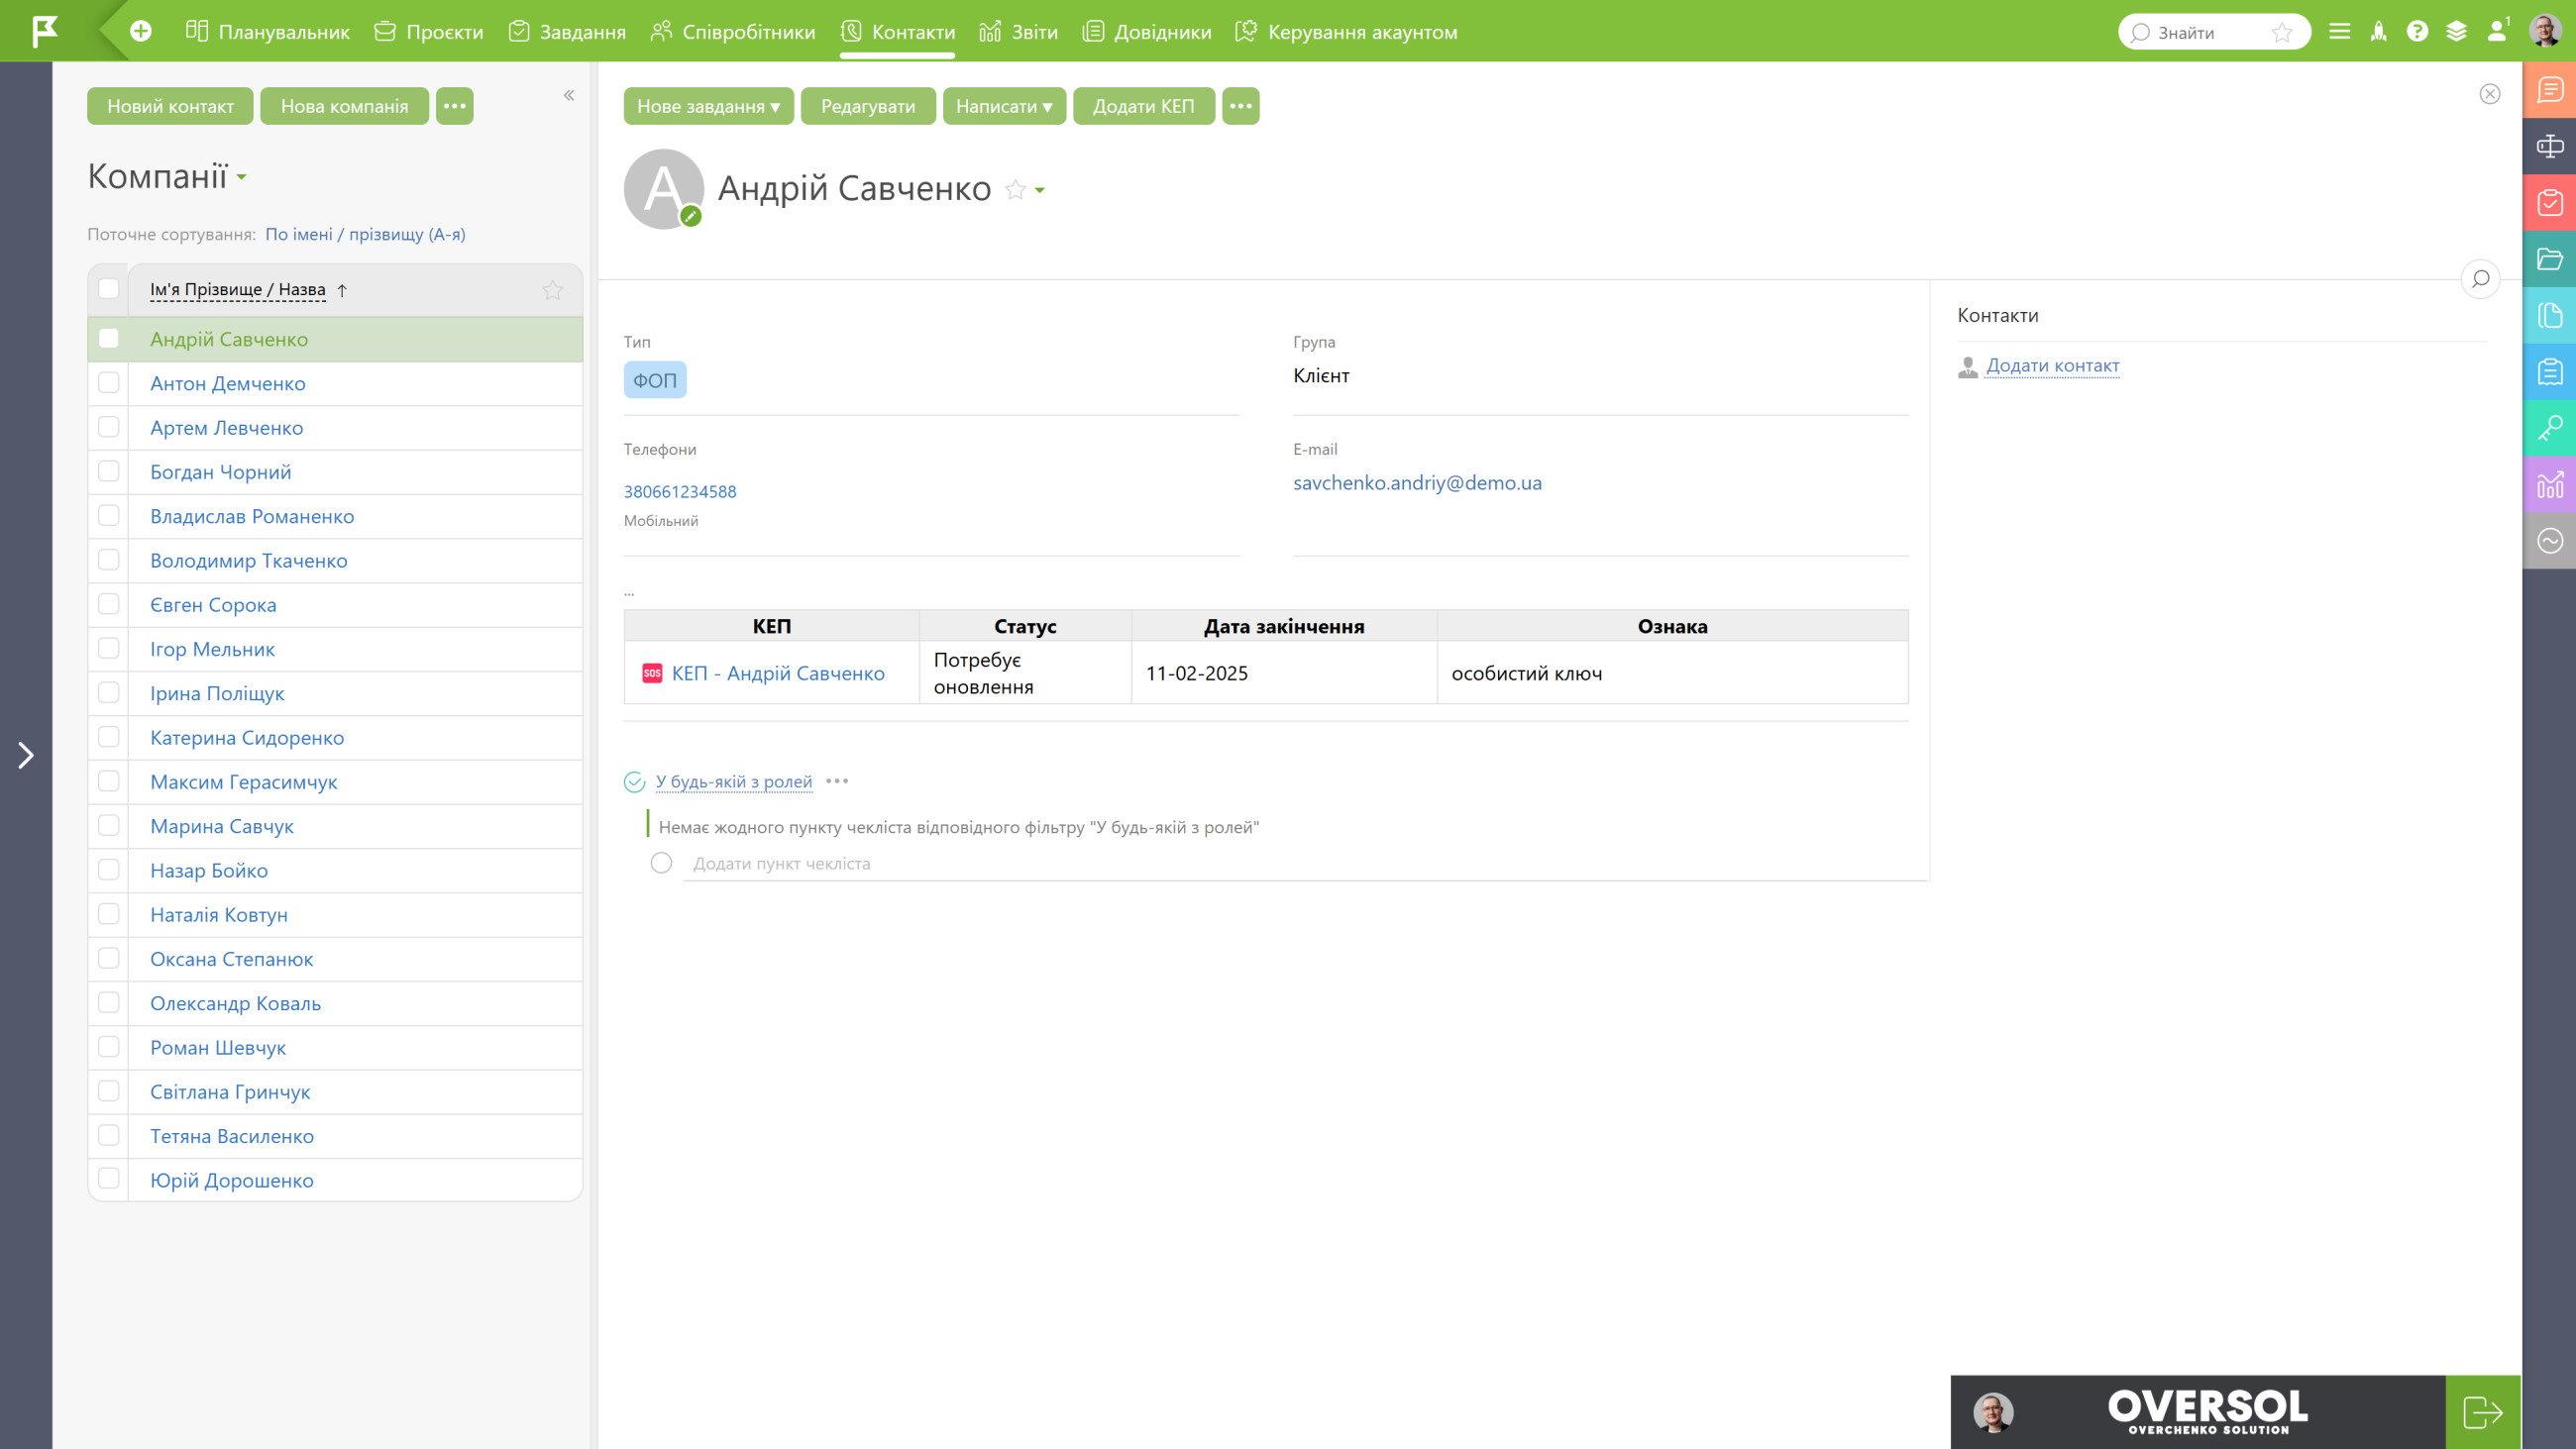2576x1449 pixels.
Task: Close the contact detail panel
Action: 2490,94
